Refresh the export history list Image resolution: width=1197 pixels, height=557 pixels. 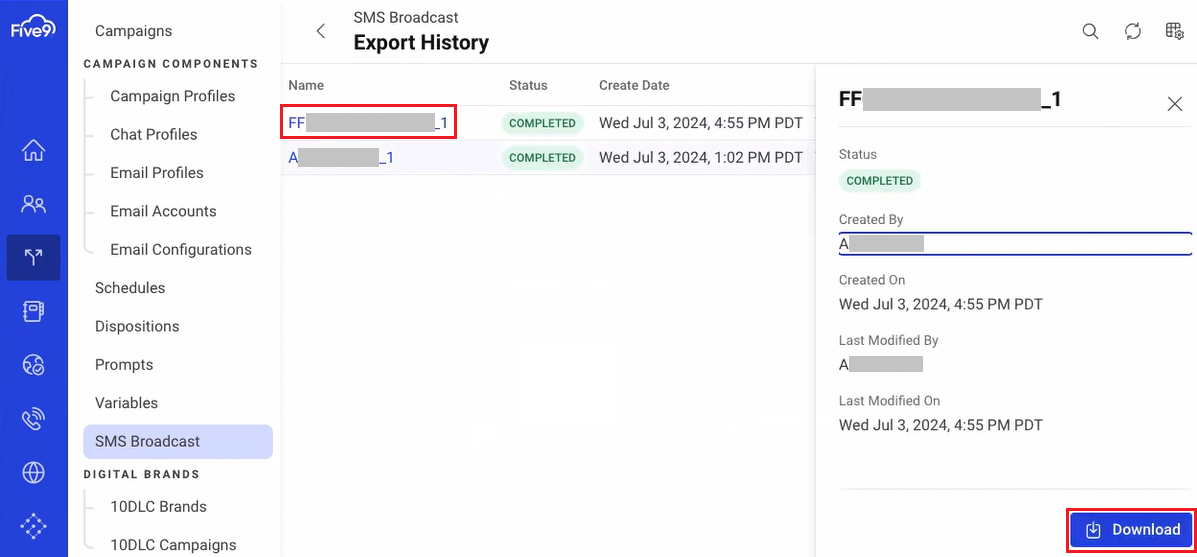(1133, 31)
